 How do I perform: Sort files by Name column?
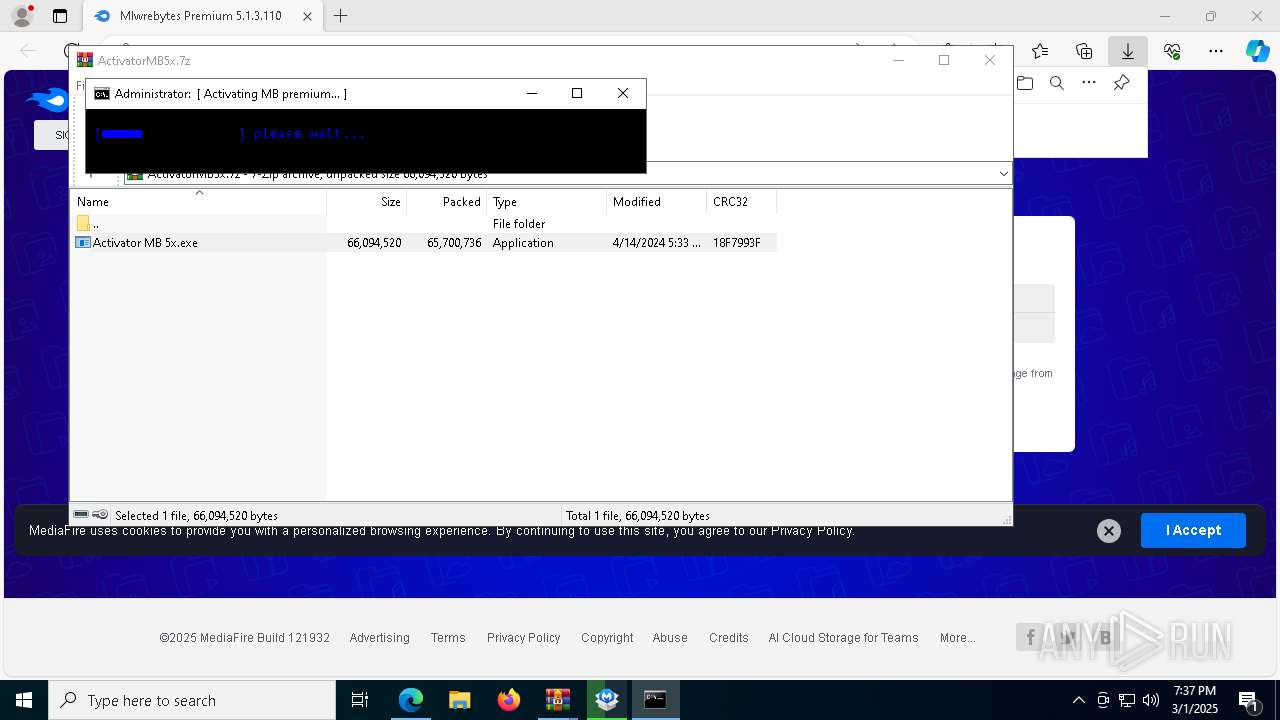(198, 201)
